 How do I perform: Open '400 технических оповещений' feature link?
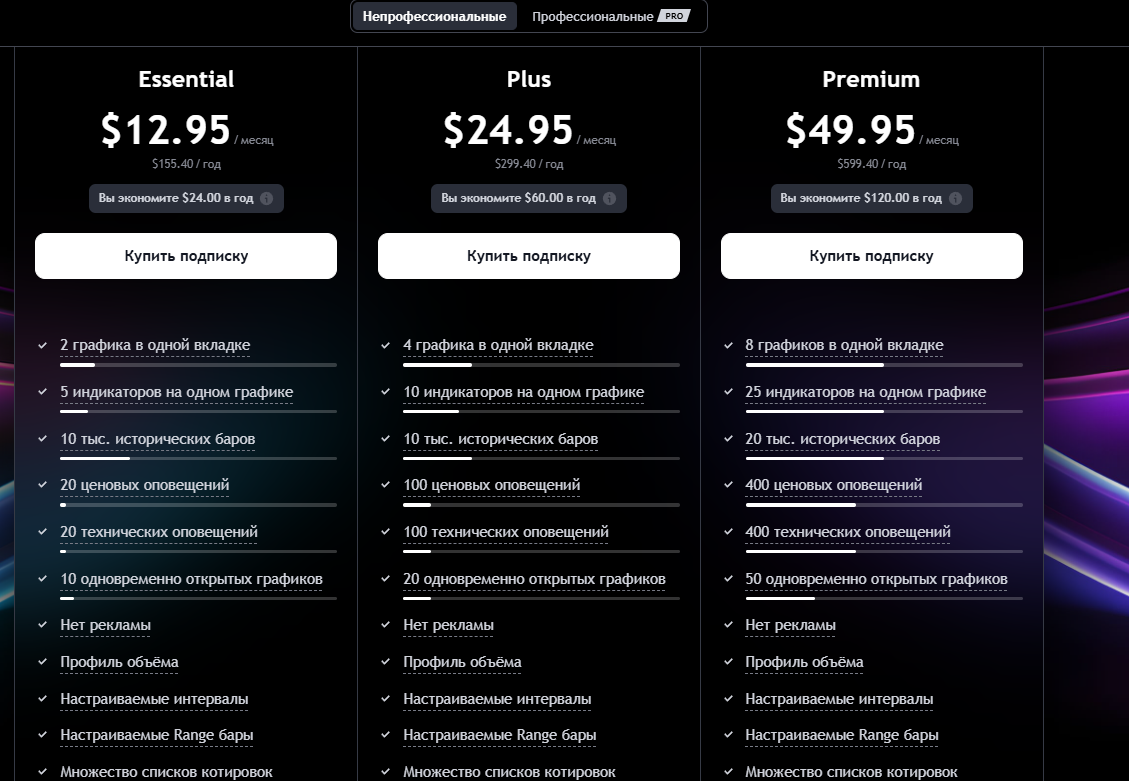848,532
